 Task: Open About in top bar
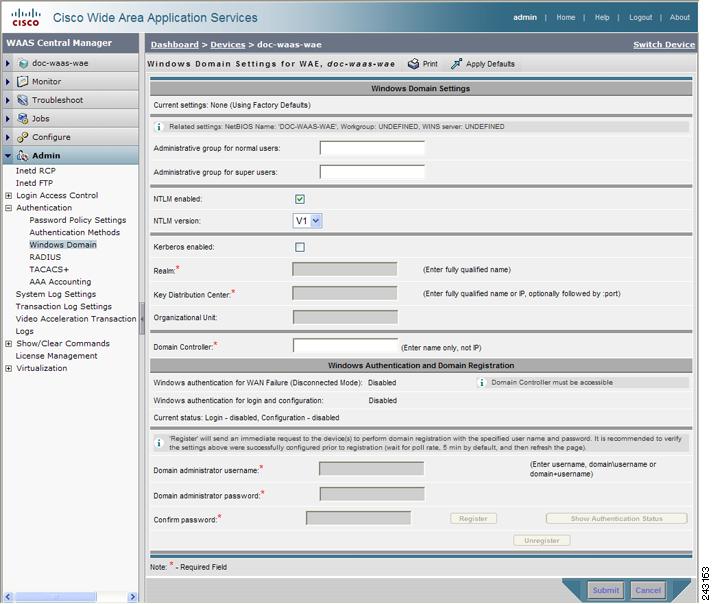coord(679,17)
